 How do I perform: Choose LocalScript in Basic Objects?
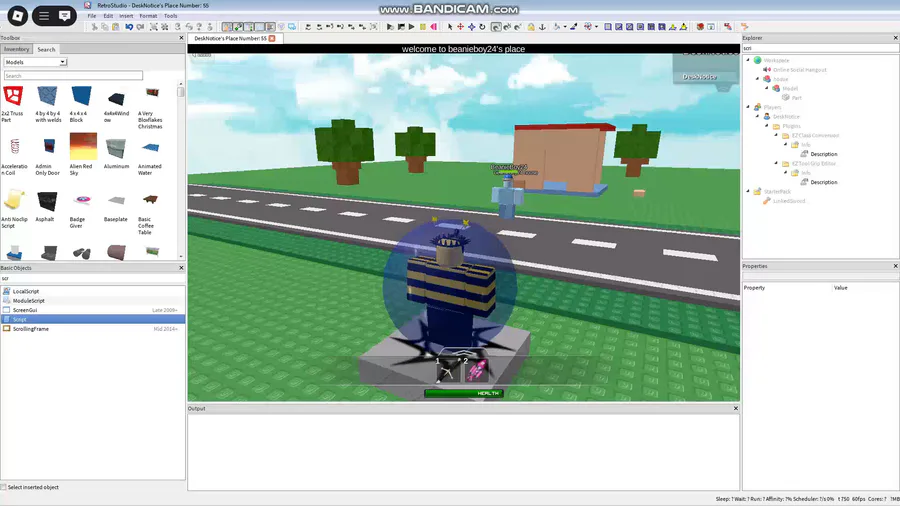click(26, 291)
